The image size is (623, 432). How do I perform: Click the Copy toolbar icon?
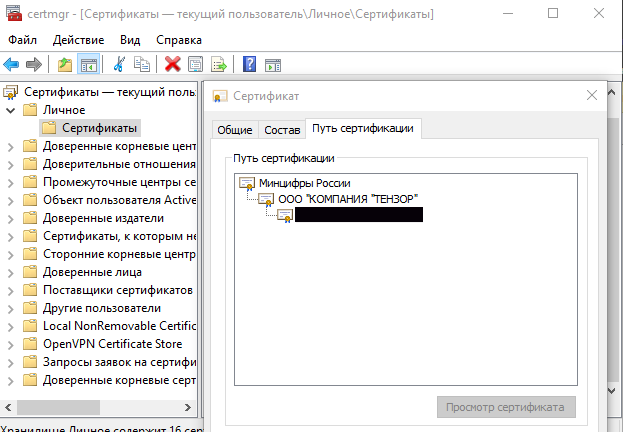point(142,64)
